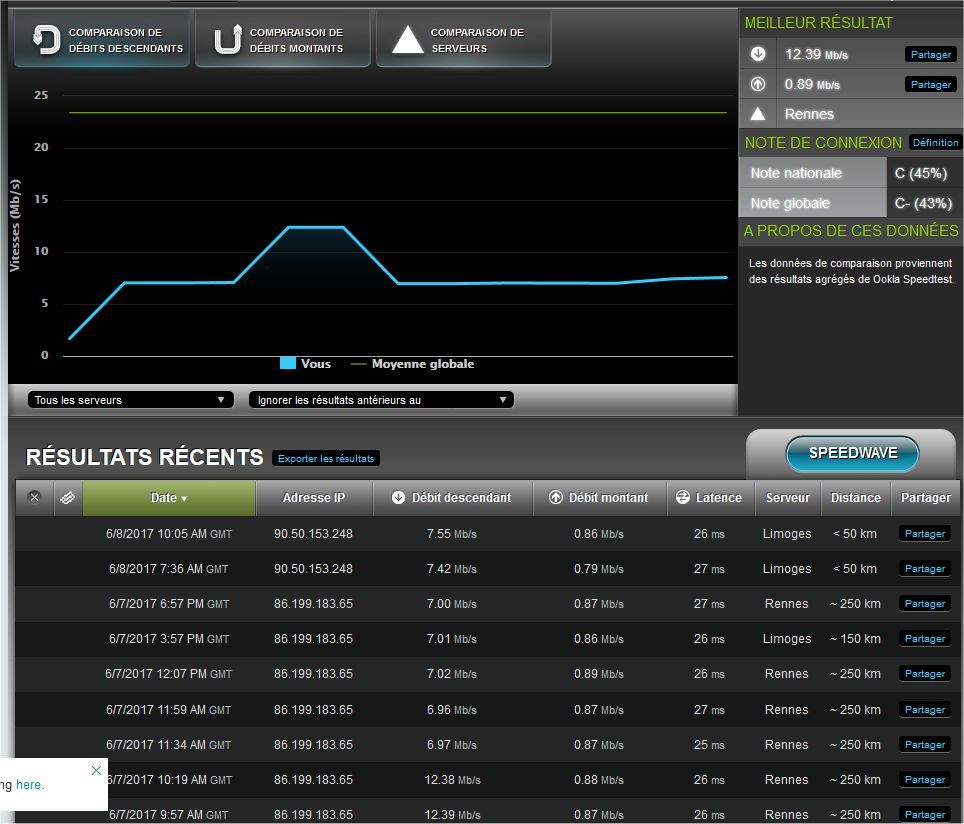This screenshot has height=824, width=964.
Task: Click the SPEEDWAVE button
Action: click(851, 452)
